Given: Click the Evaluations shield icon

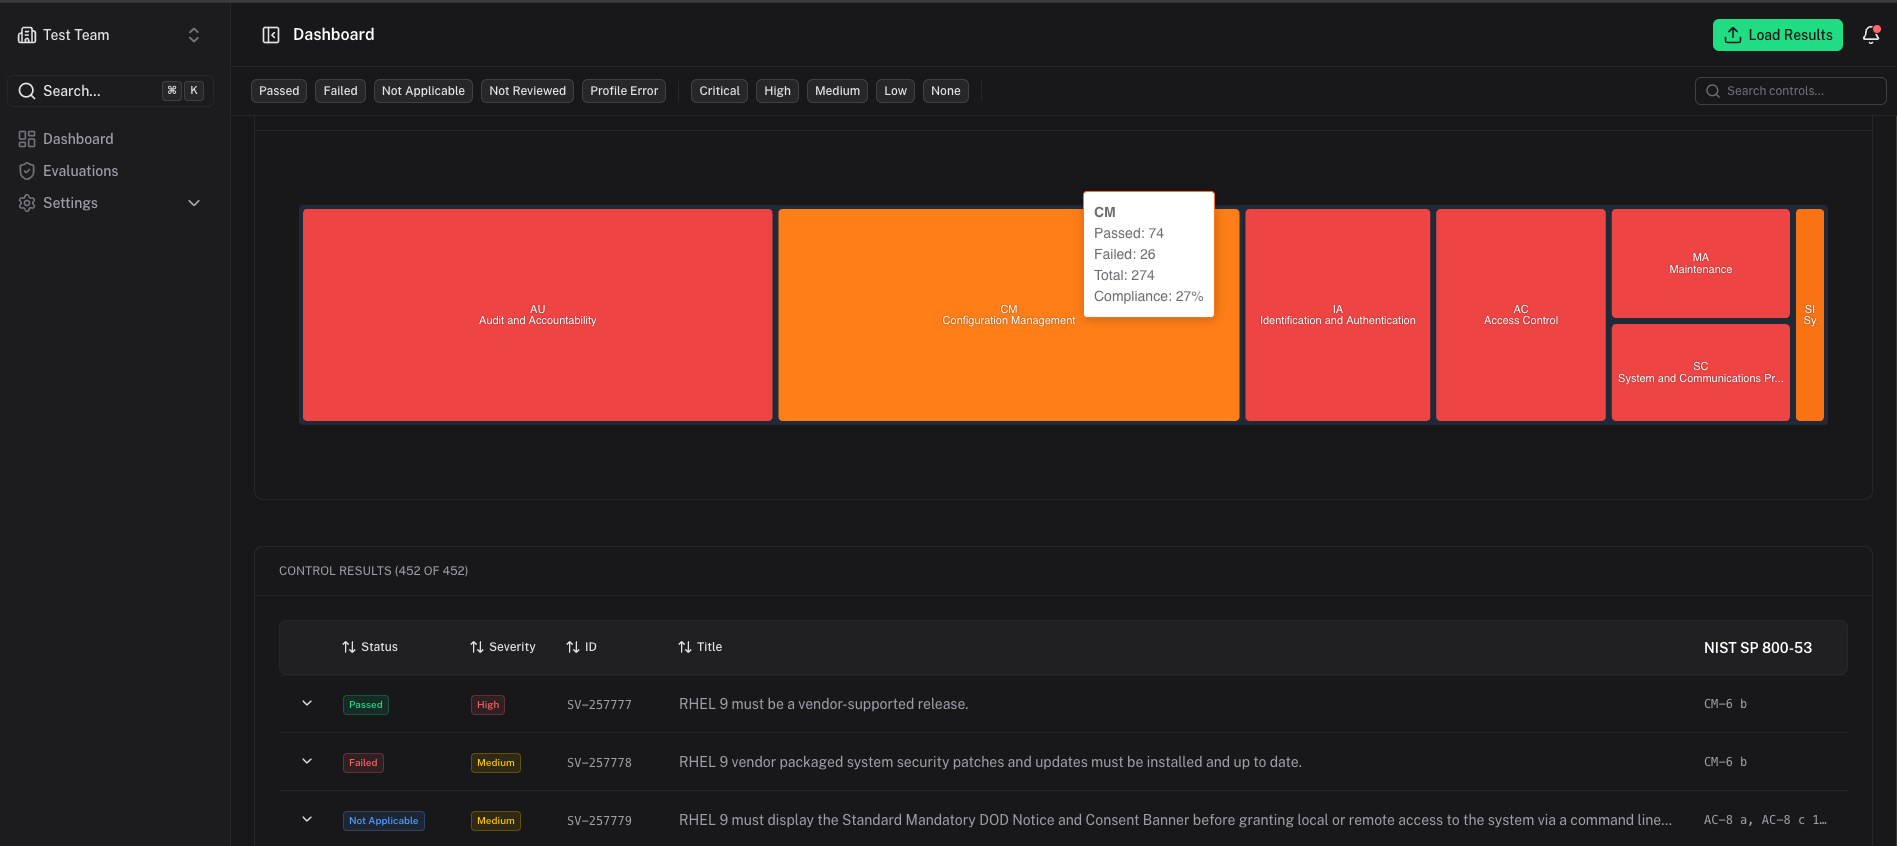Looking at the screenshot, I should click(27, 171).
